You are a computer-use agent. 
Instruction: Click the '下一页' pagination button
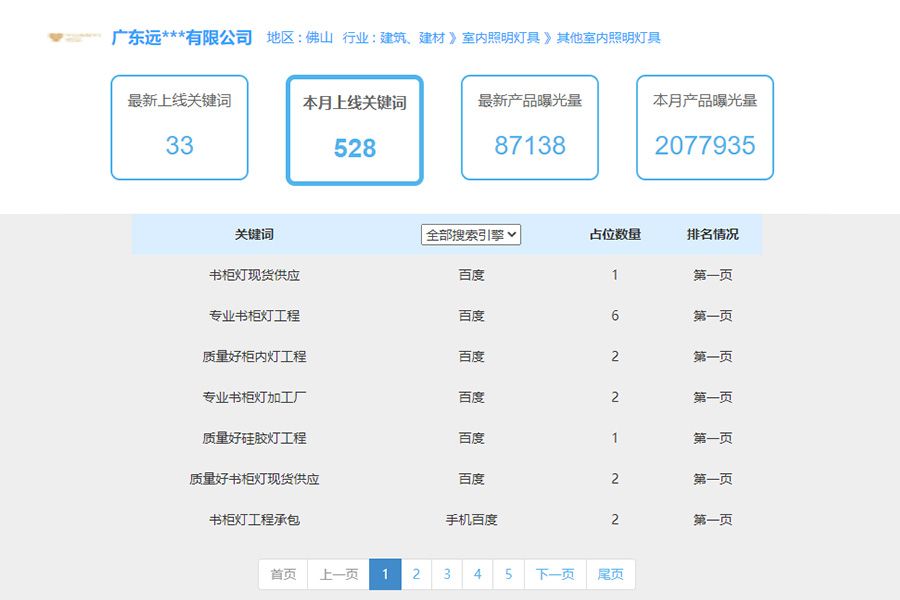click(554, 574)
